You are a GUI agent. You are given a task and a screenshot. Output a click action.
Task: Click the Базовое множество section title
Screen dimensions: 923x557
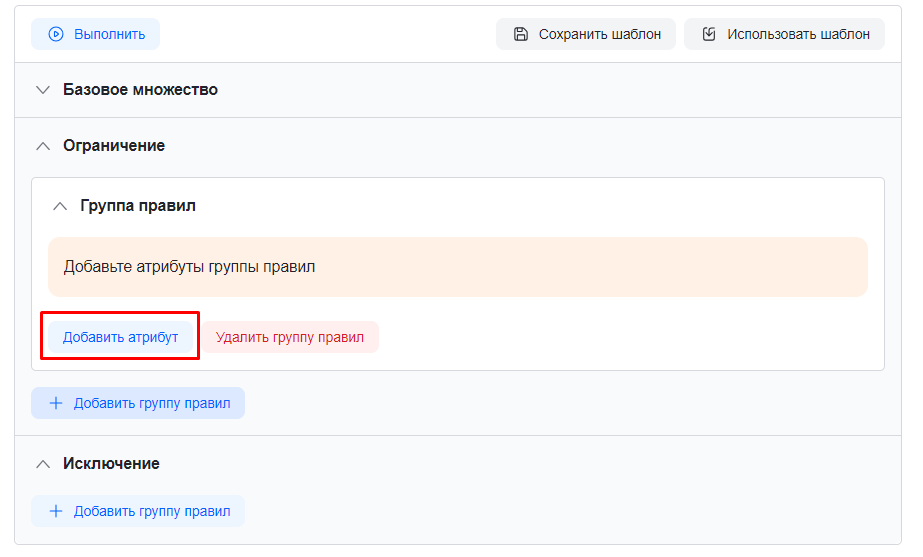tap(140, 89)
